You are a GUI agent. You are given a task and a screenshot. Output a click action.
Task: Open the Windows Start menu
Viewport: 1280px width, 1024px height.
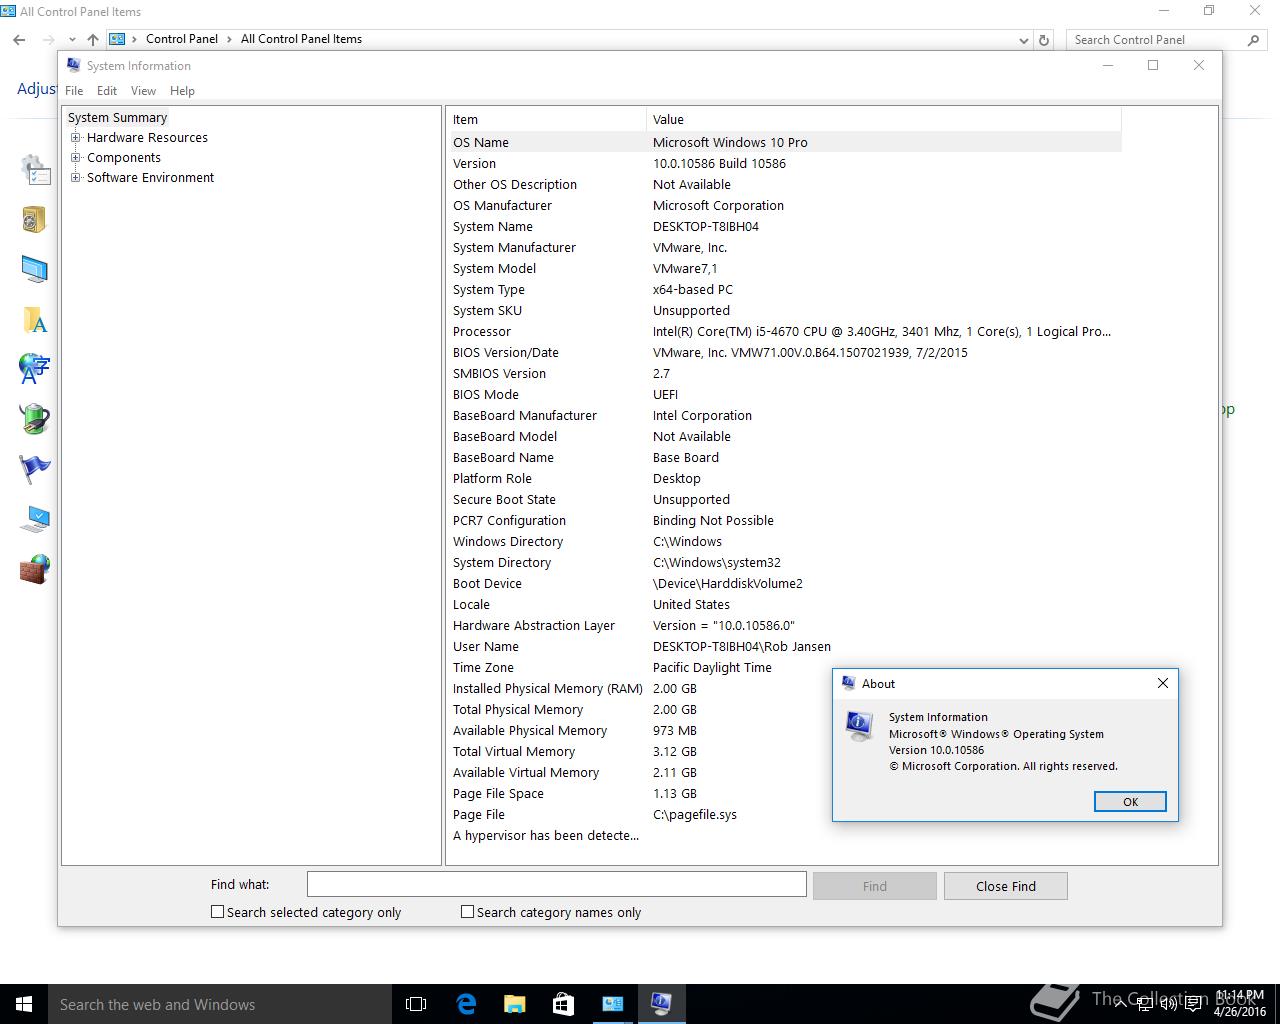[24, 1004]
